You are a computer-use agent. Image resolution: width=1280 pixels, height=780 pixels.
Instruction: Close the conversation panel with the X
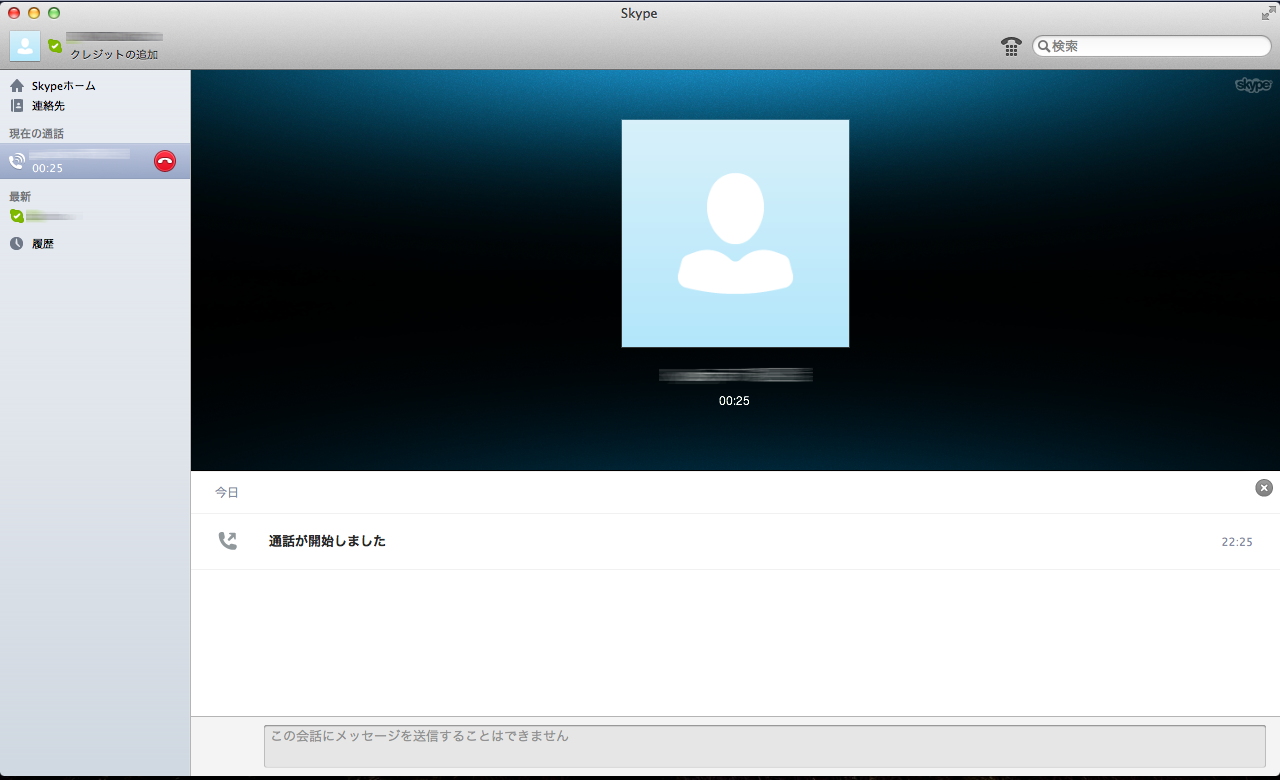pos(1264,488)
